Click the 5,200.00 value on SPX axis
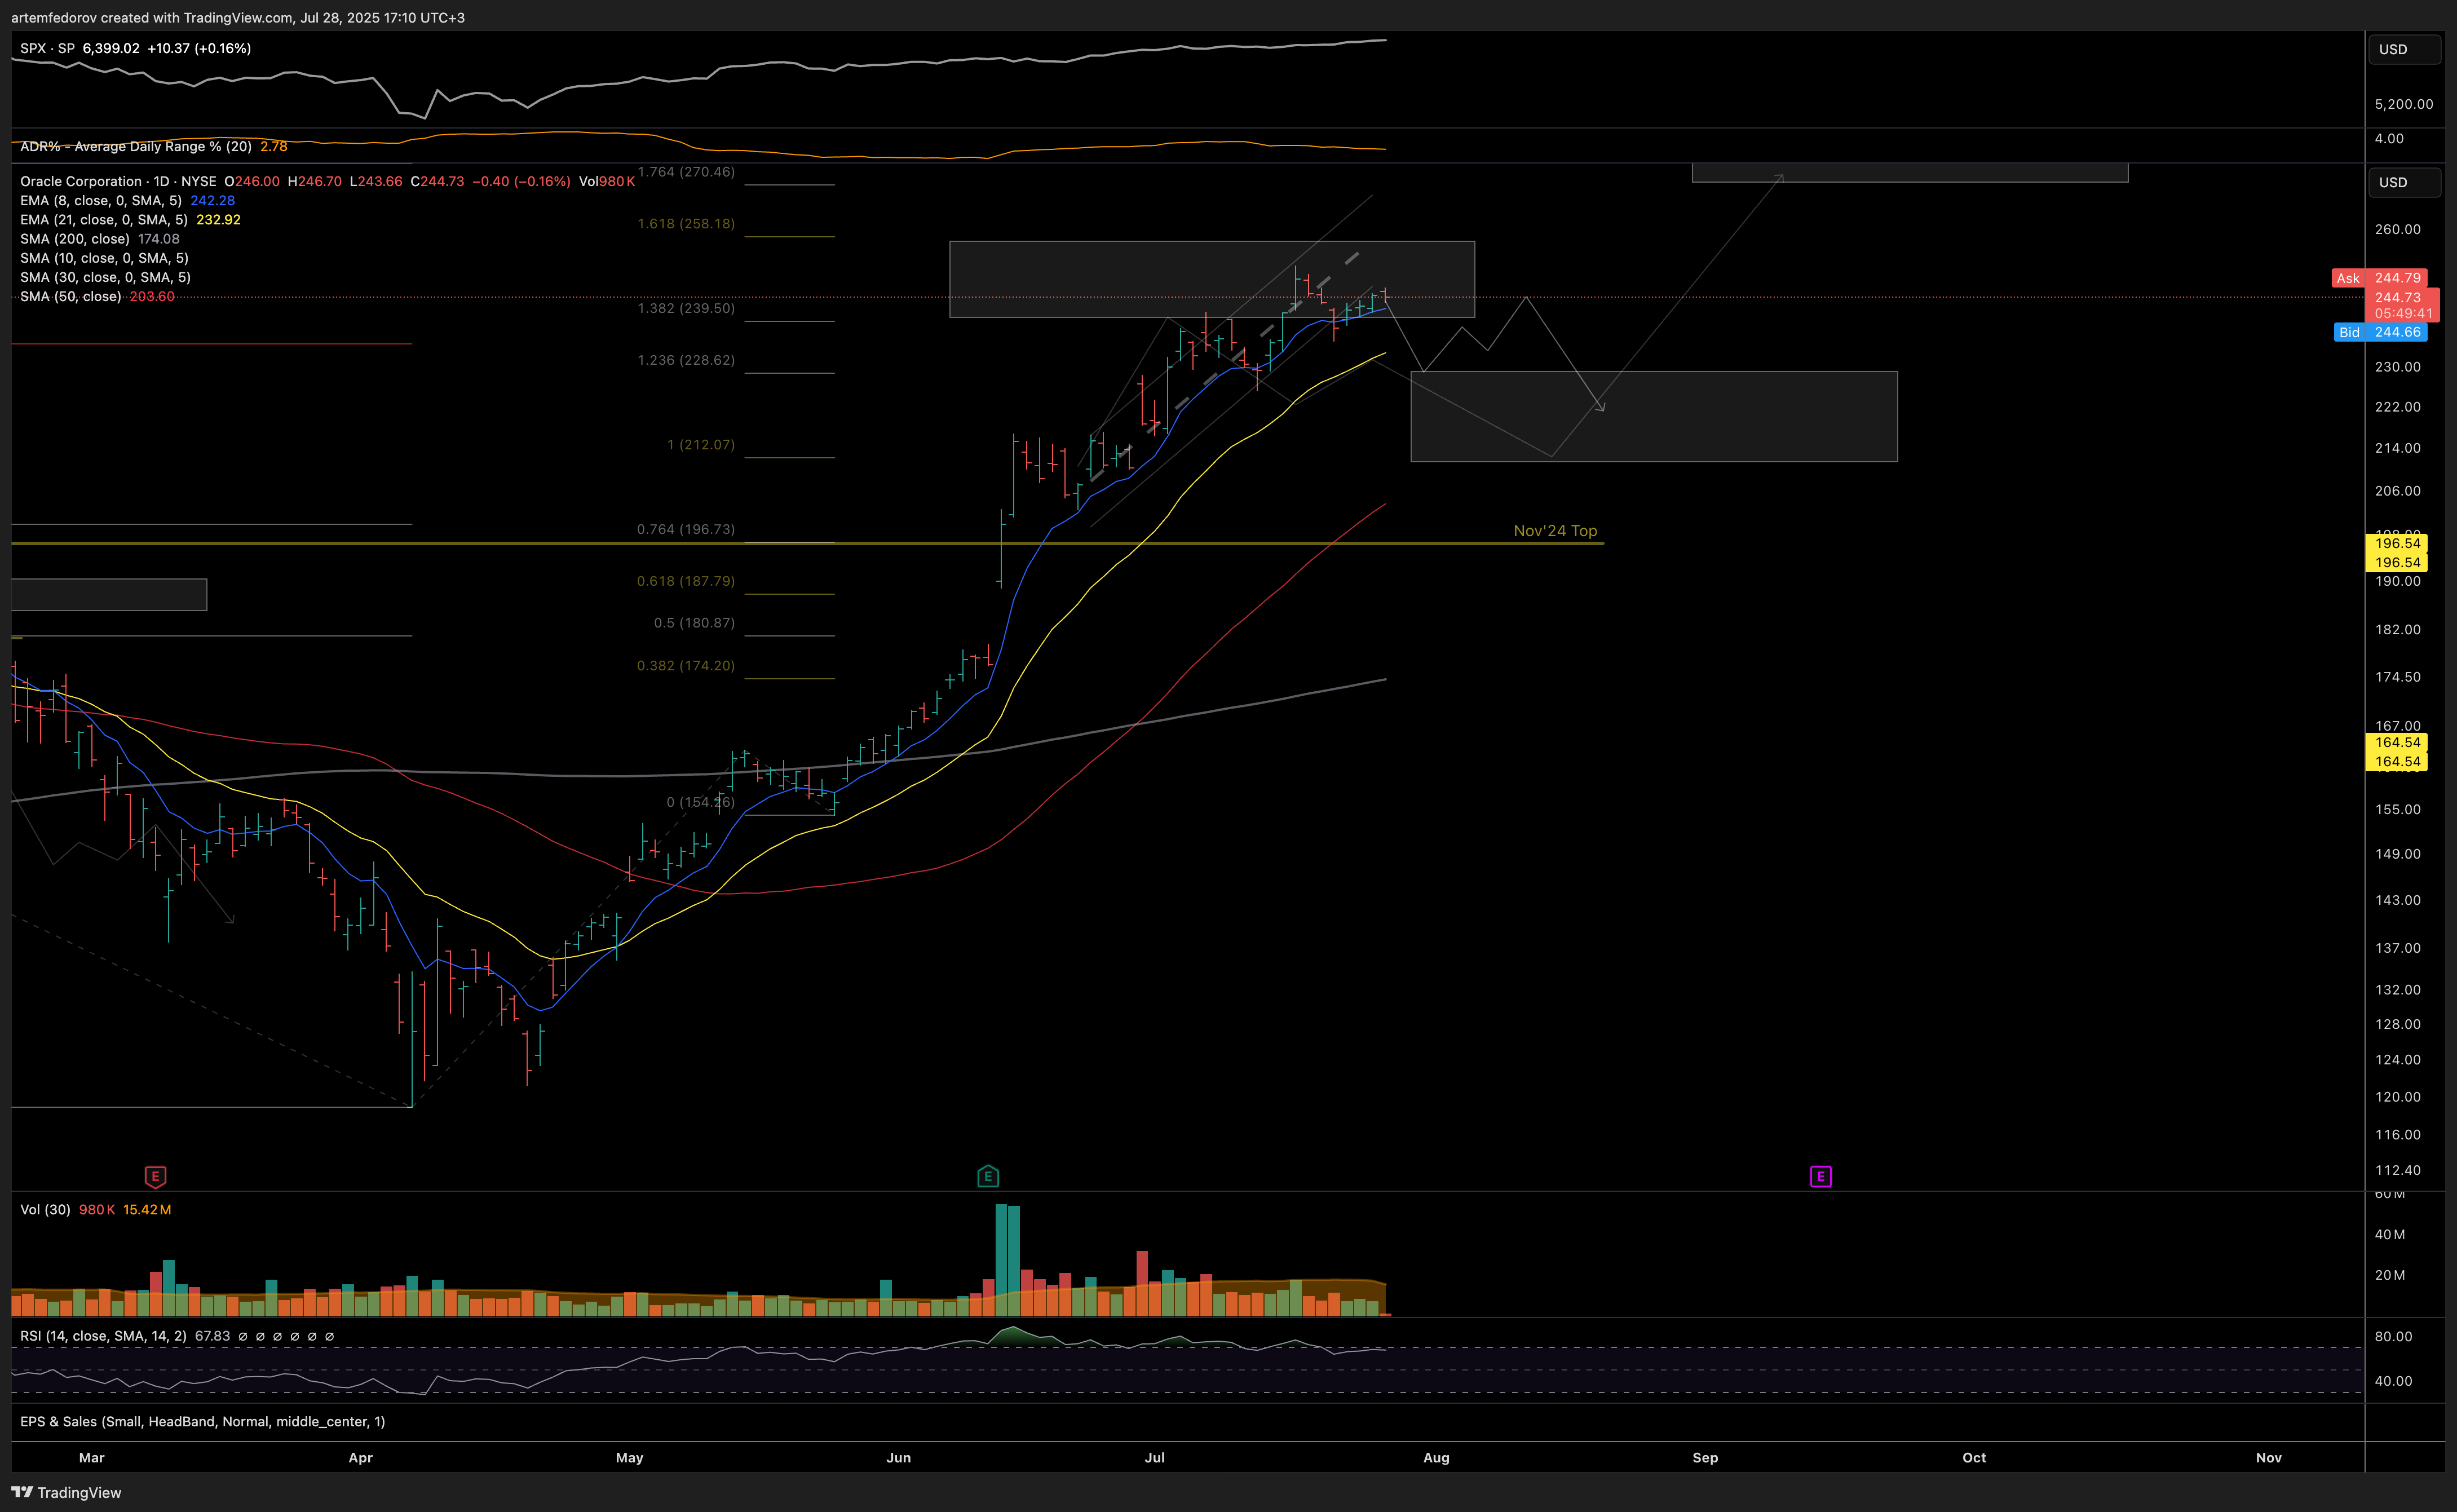Viewport: 2457px width, 1512px height. point(2404,104)
